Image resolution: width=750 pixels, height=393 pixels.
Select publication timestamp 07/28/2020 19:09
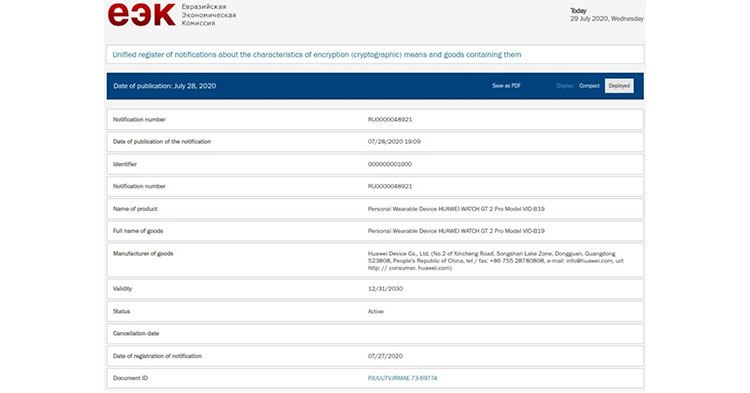click(394, 142)
